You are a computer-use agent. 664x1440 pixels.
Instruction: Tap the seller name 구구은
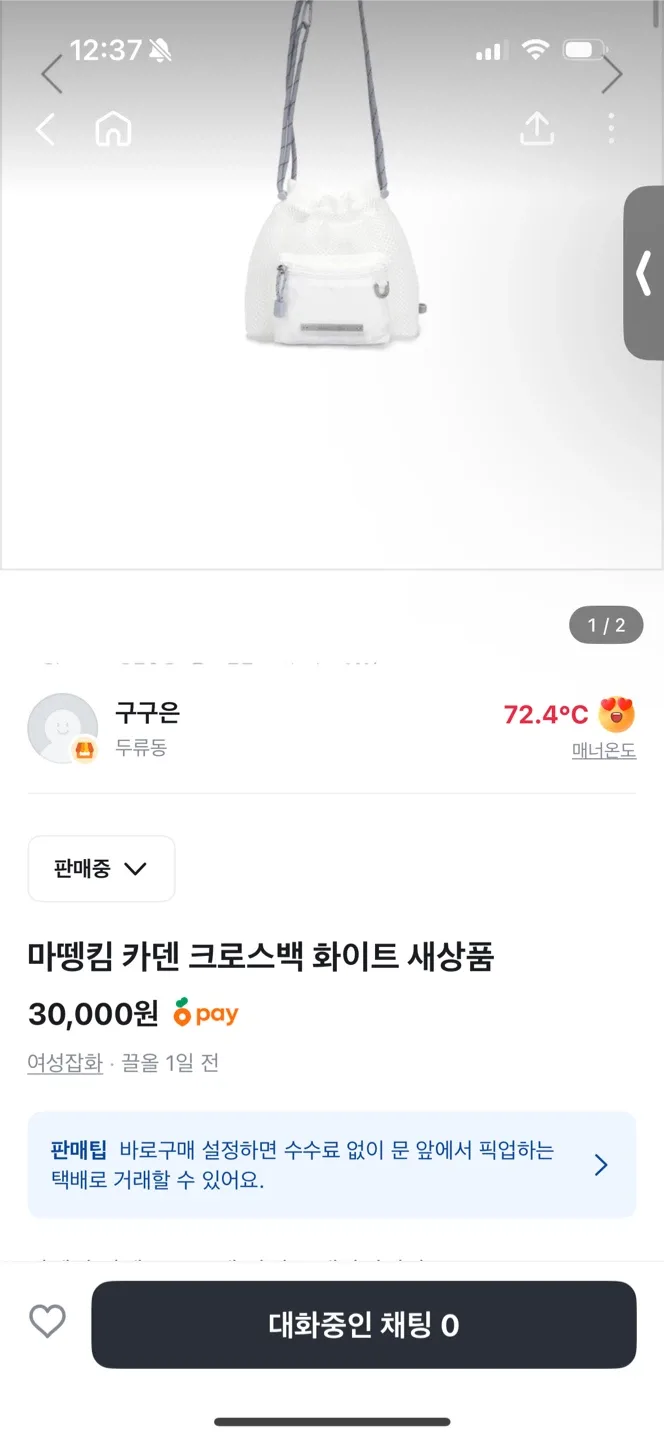147,713
